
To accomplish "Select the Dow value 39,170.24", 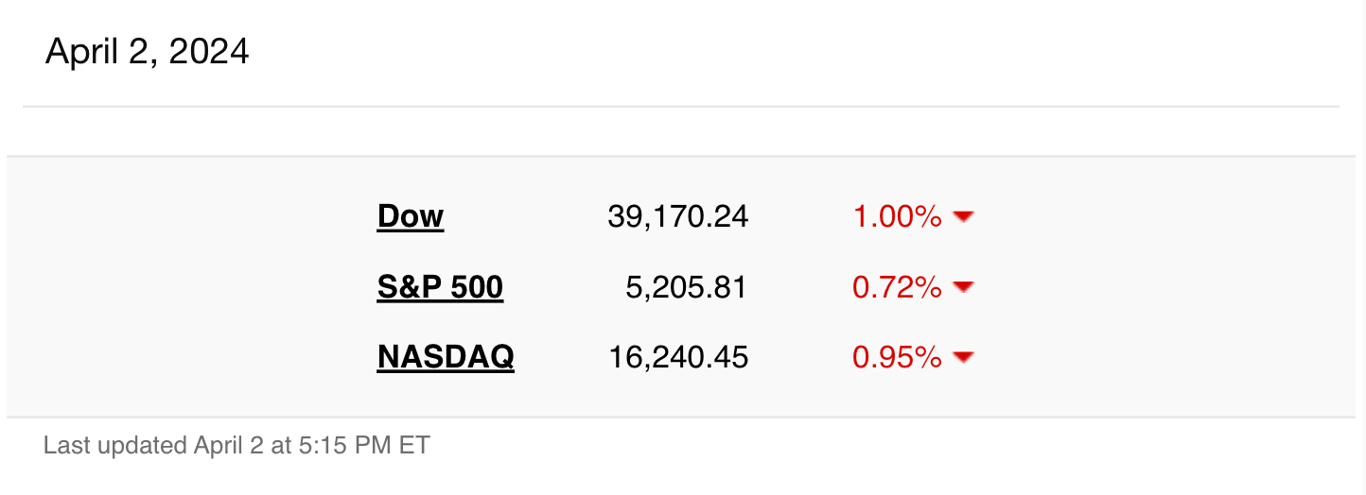I will (x=678, y=216).
